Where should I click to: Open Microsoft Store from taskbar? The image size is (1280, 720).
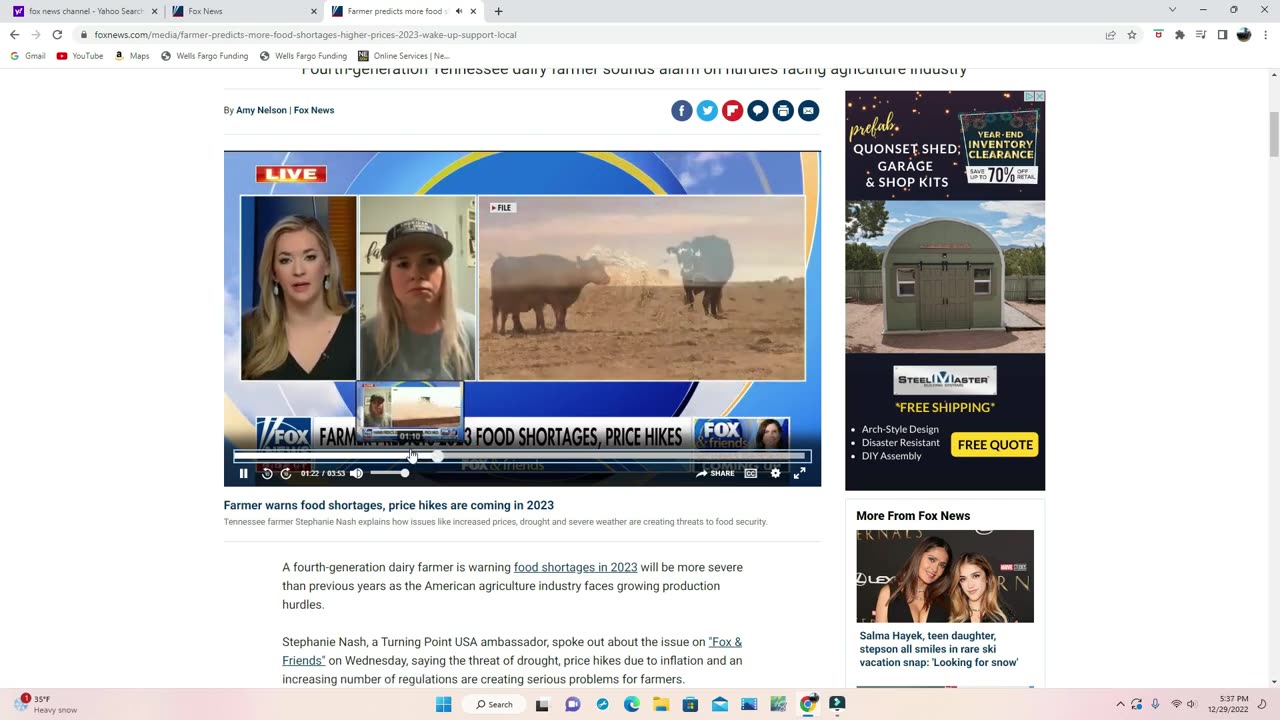(690, 704)
